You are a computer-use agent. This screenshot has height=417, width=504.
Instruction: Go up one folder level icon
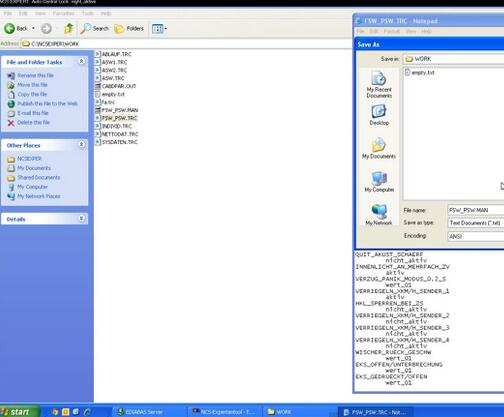click(x=69, y=29)
